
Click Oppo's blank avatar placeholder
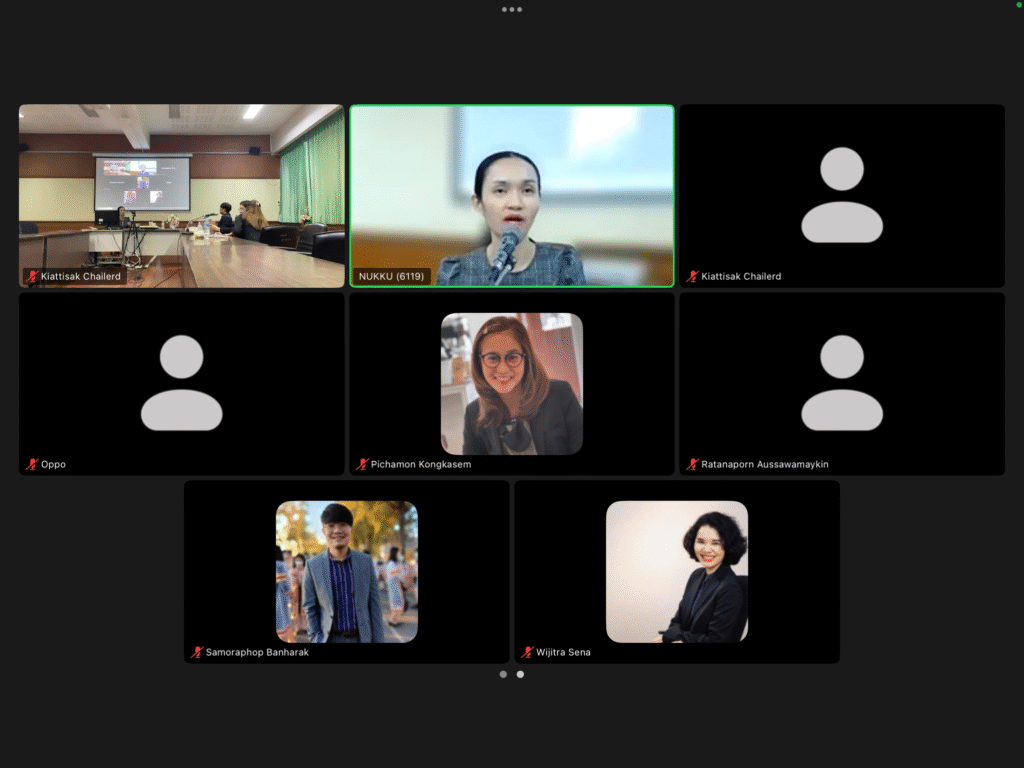pos(181,382)
